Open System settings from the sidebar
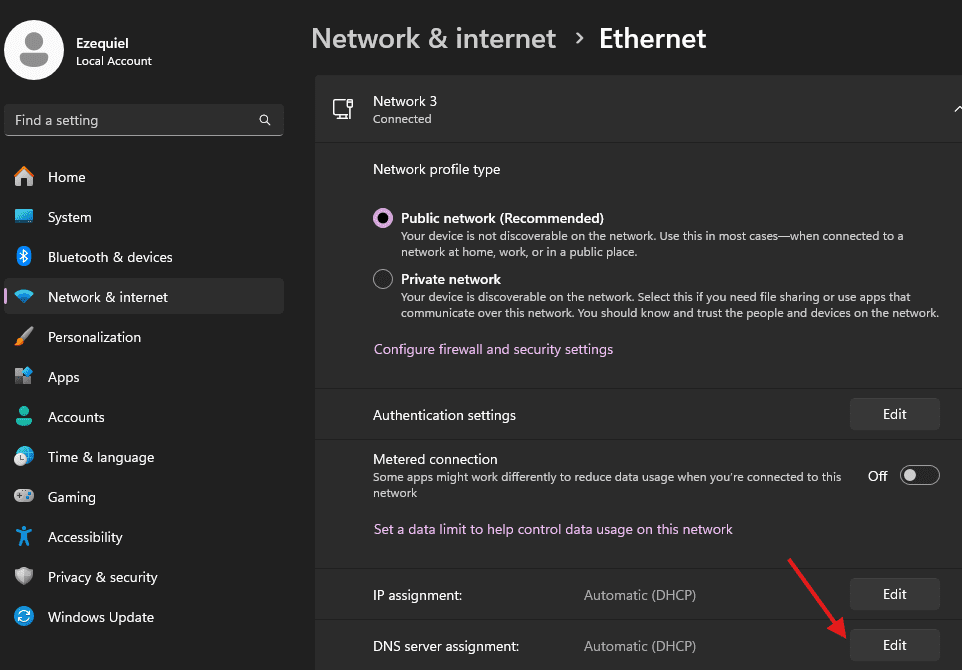Screen dimensions: 962x670 coord(67,217)
